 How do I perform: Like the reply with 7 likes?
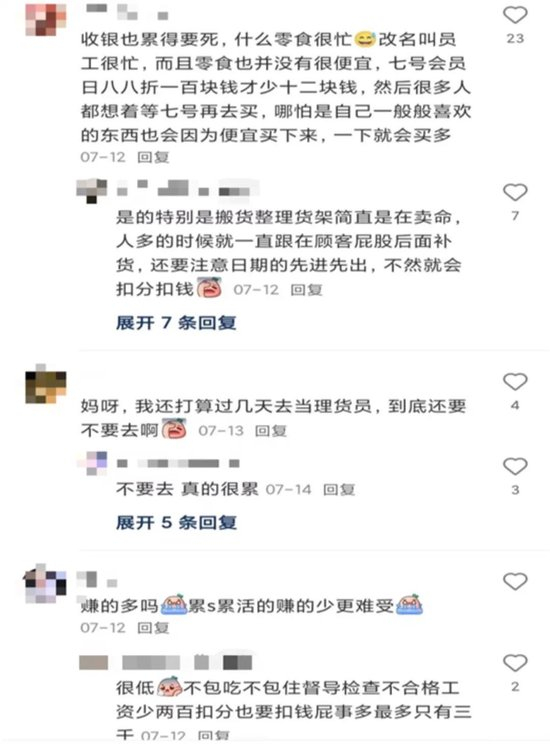pyautogui.click(x=515, y=192)
